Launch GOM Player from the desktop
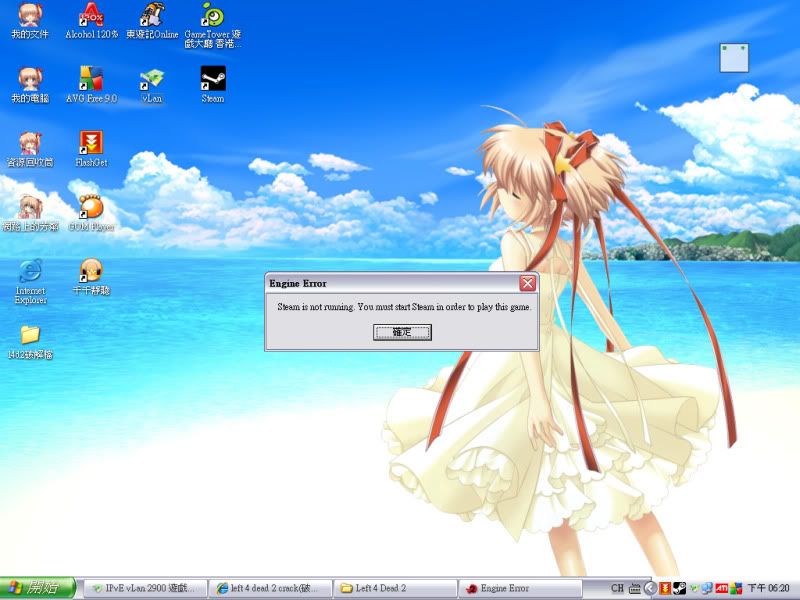 [x=91, y=207]
